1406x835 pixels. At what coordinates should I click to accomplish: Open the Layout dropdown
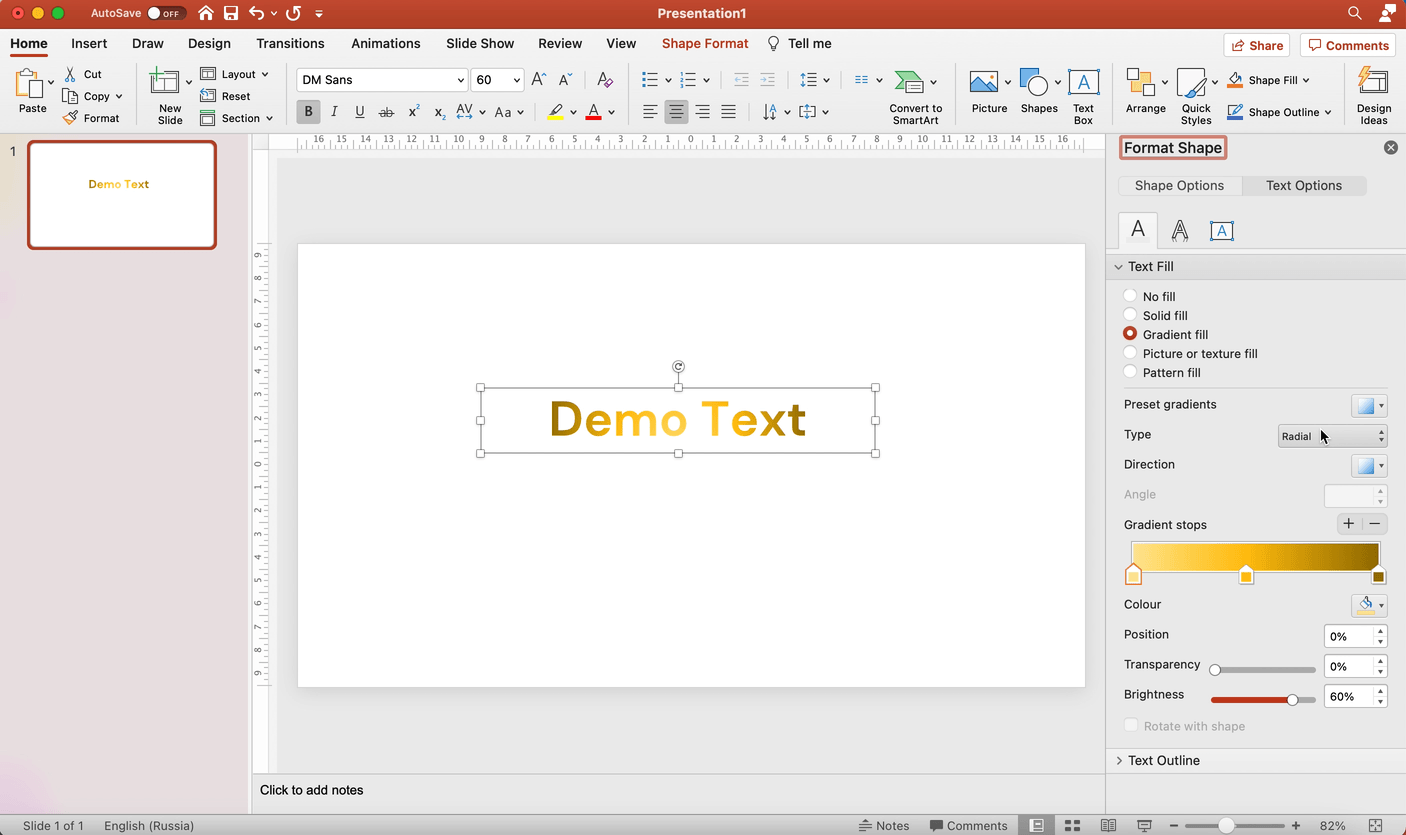(x=235, y=74)
